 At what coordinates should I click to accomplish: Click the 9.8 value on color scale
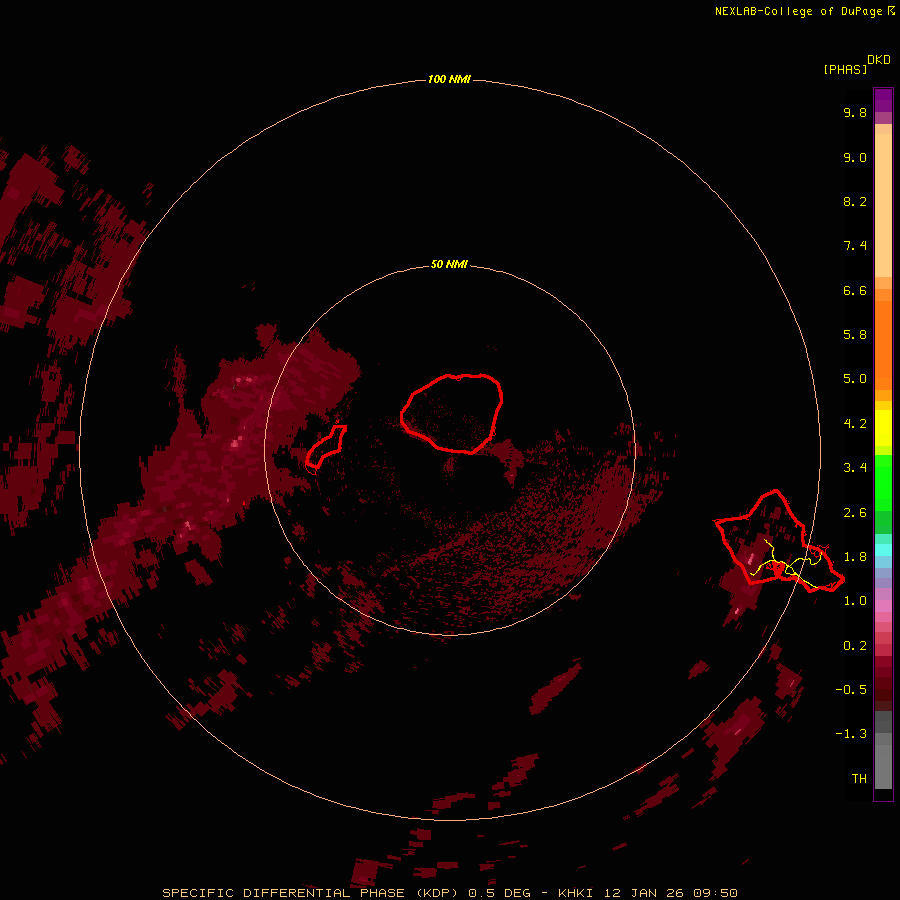click(855, 112)
